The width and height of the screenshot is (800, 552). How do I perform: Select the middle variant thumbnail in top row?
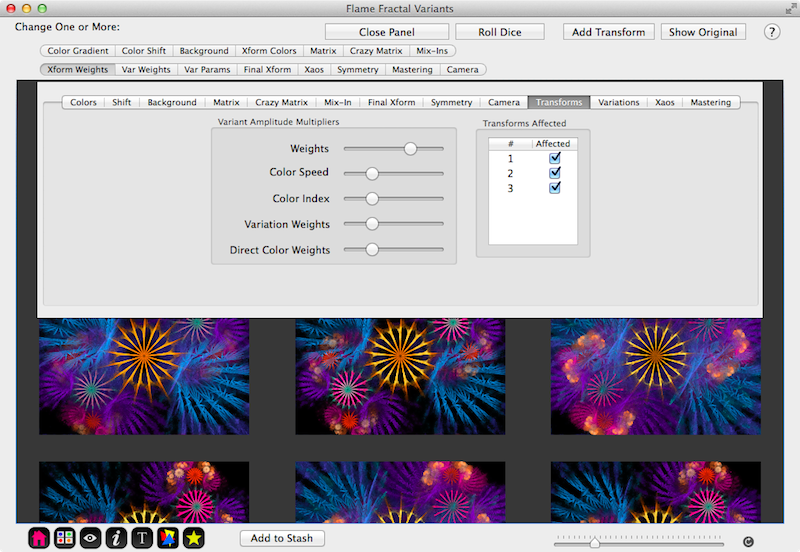pos(400,377)
